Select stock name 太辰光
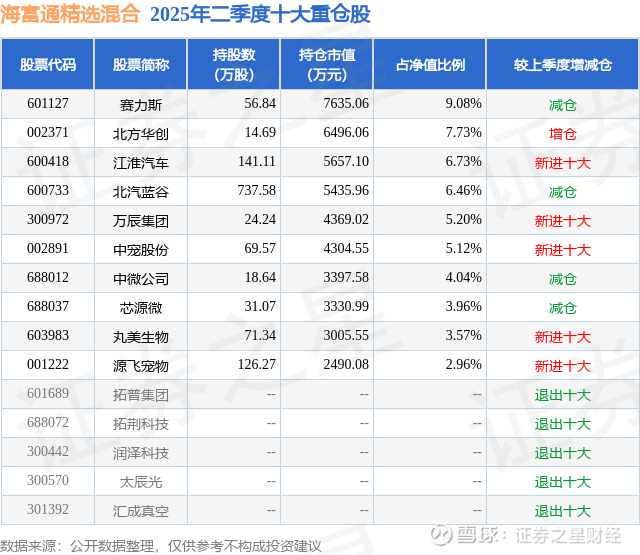This screenshot has width=640, height=555. pyautogui.click(x=141, y=482)
